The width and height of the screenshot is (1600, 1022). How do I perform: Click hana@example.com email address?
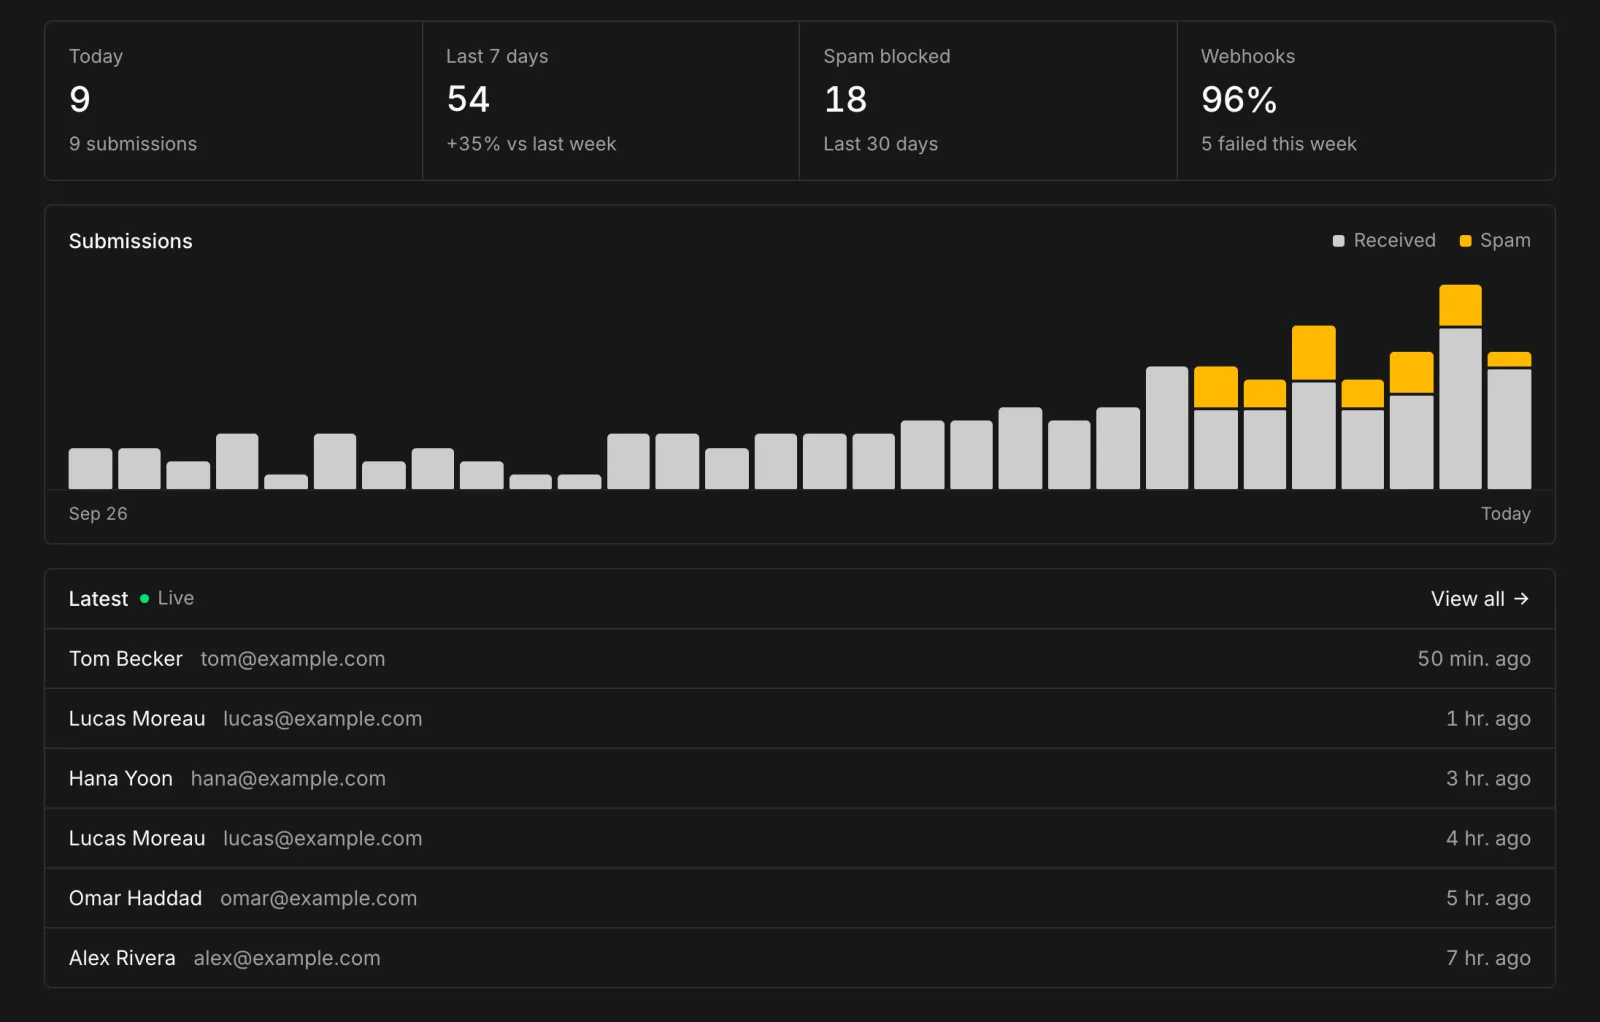coord(288,779)
